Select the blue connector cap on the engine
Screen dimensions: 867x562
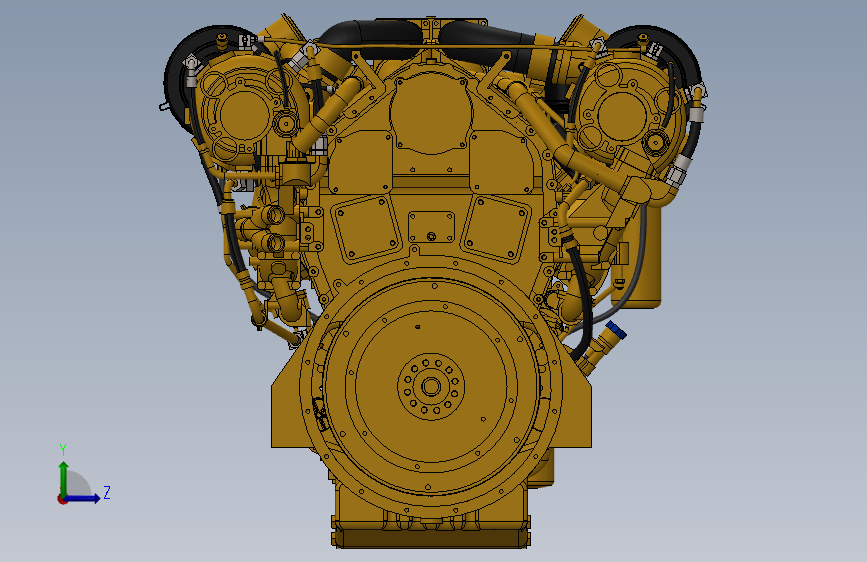coord(616,330)
